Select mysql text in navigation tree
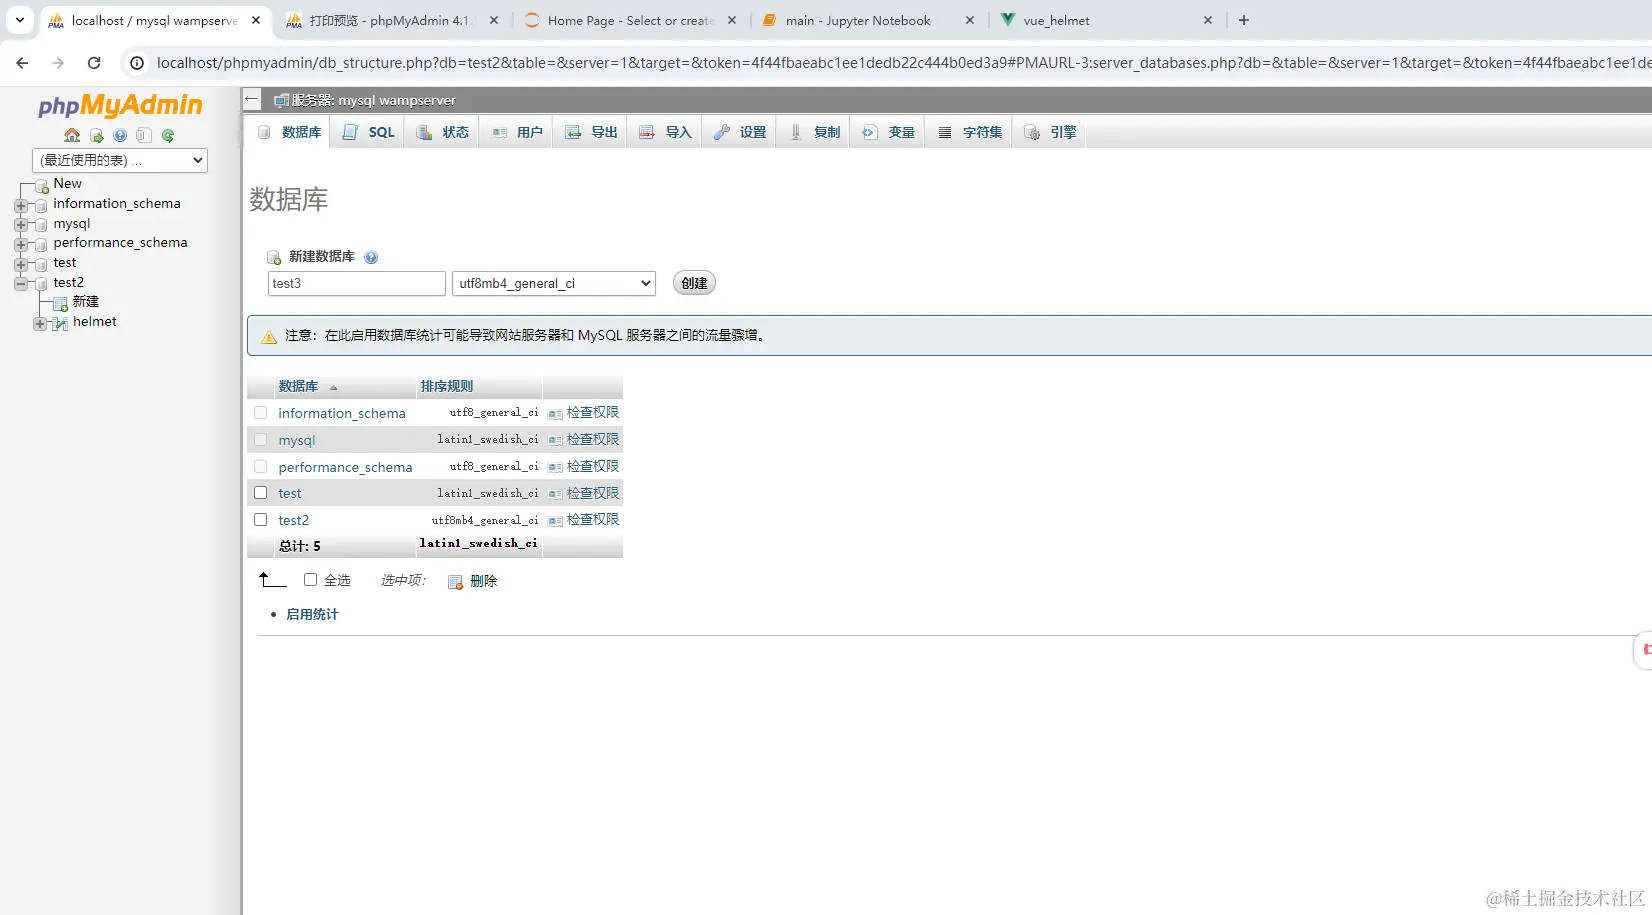1652x915 pixels. [72, 224]
